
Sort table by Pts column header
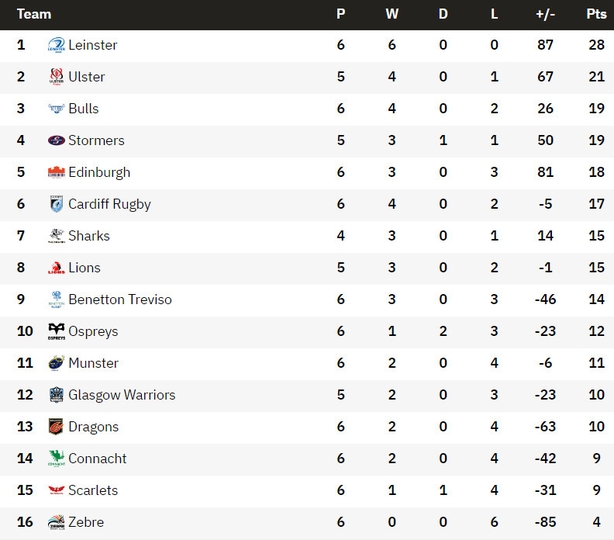click(596, 14)
